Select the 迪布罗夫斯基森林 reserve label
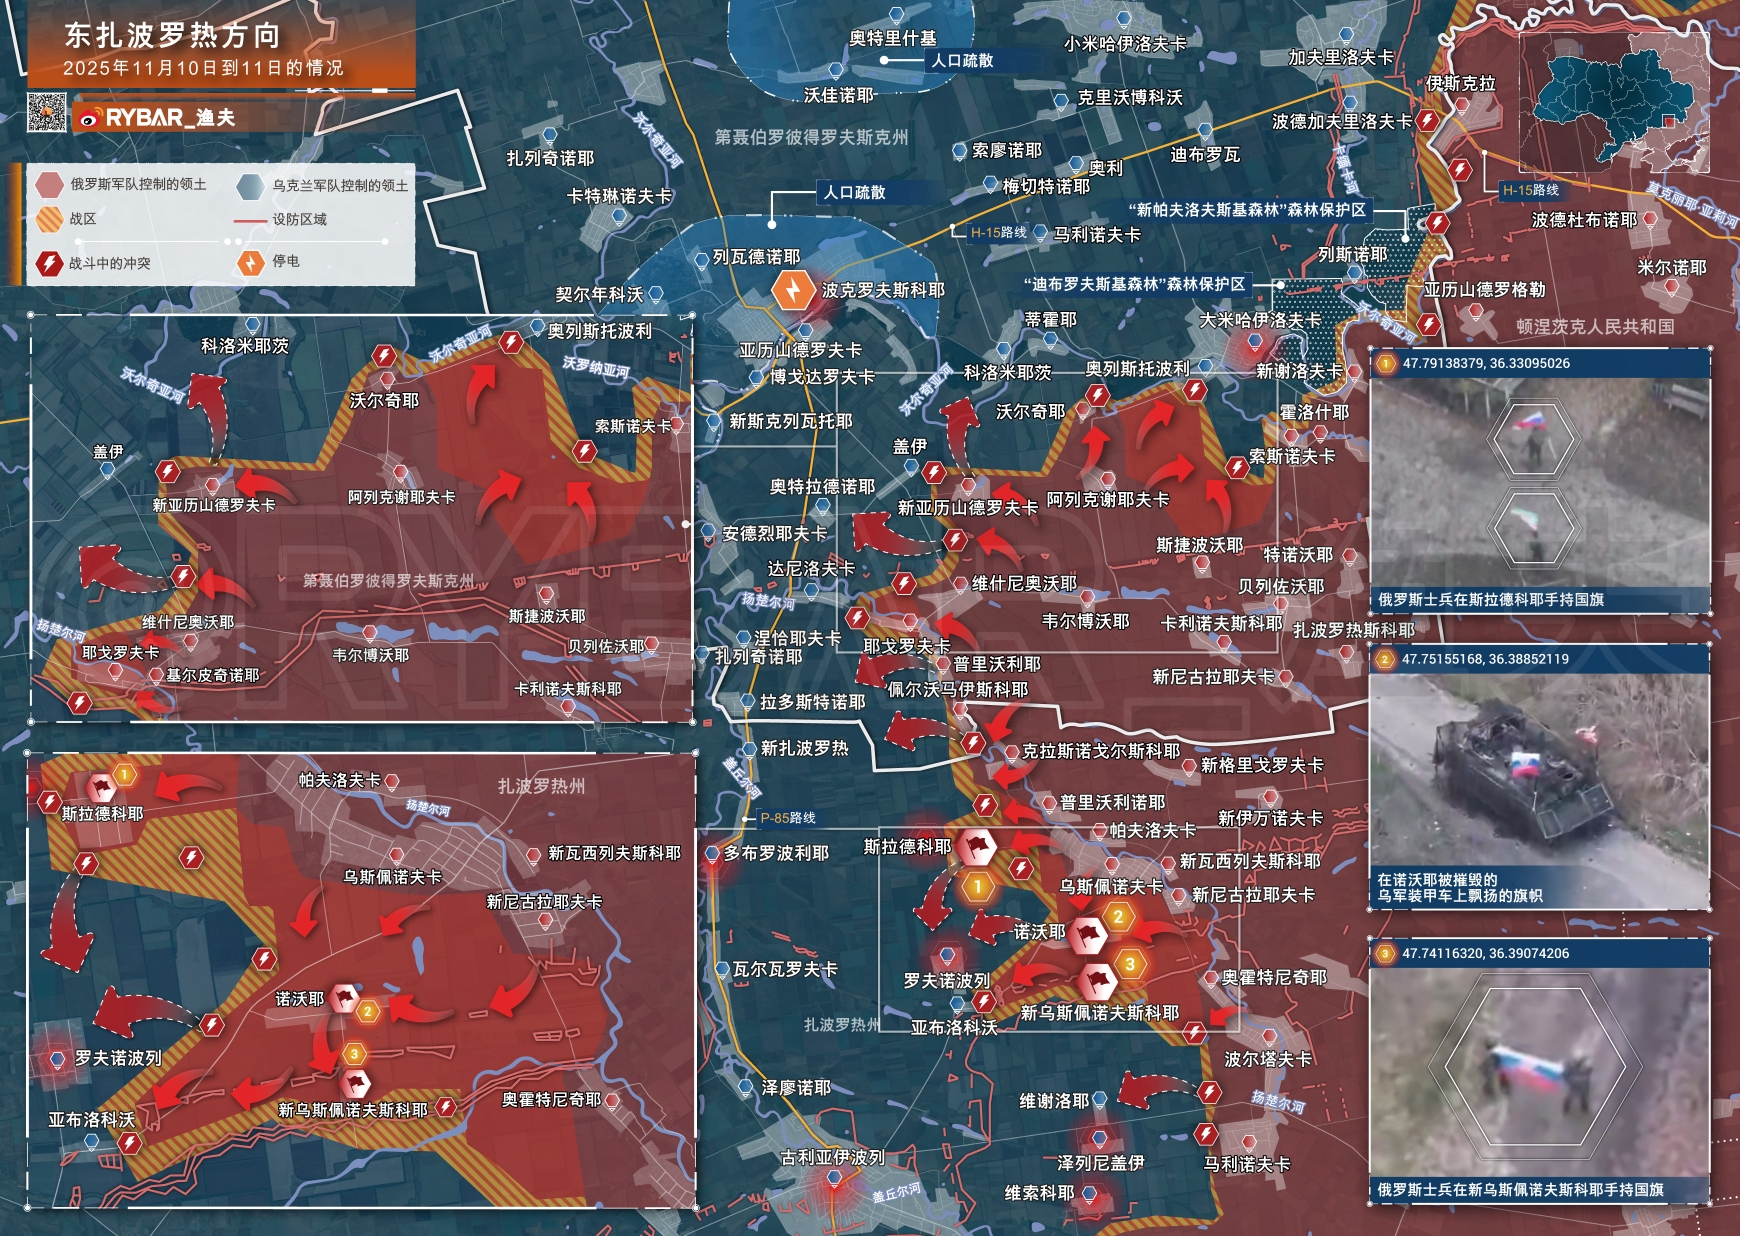 (1134, 285)
